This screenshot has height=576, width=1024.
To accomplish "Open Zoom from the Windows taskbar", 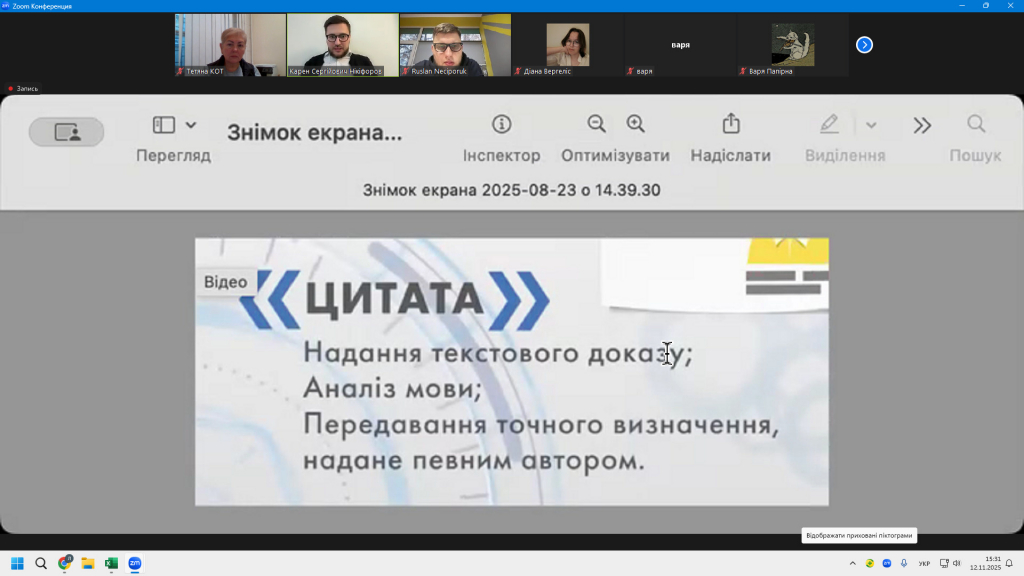I will (135, 563).
